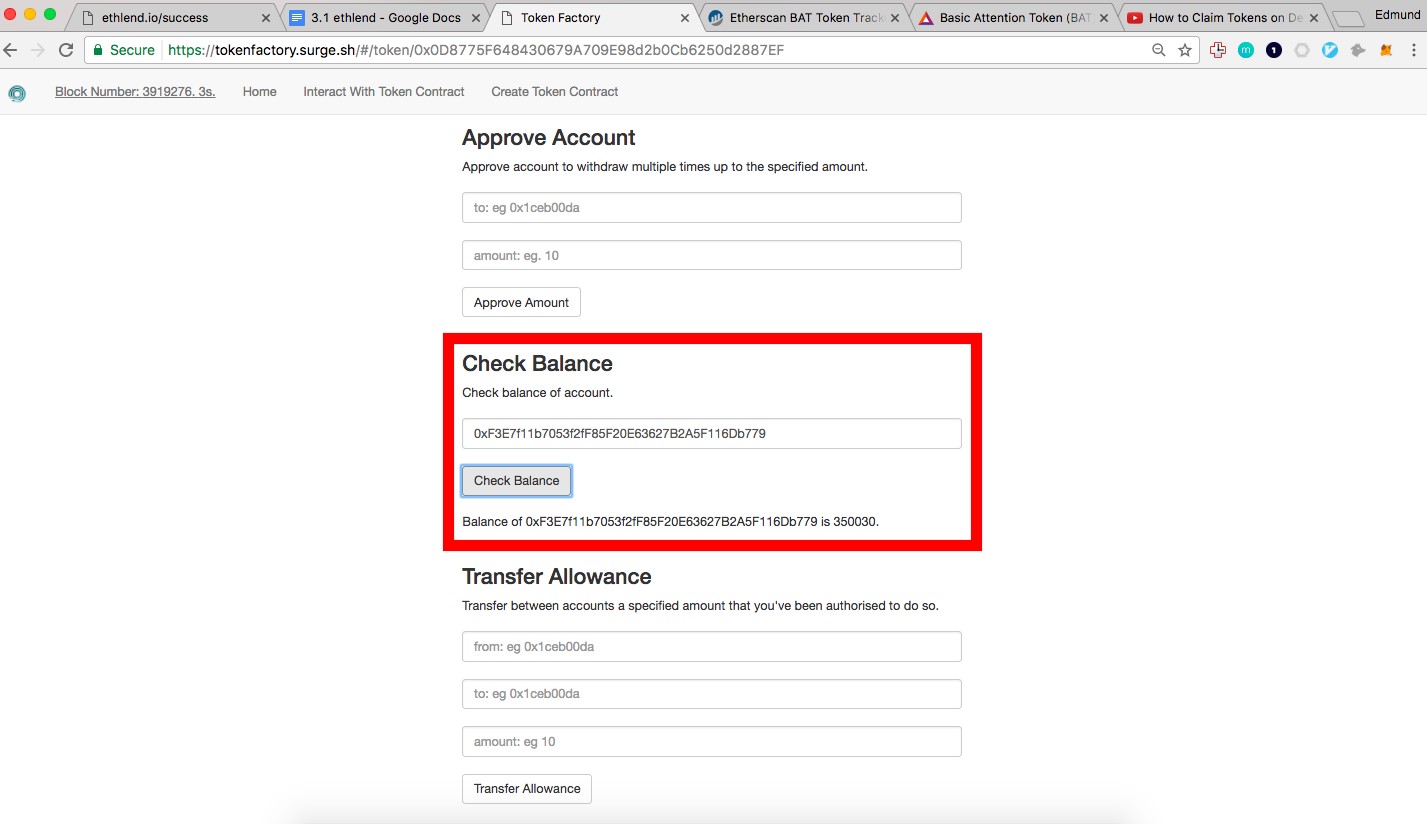Click the dark circle '1' extension icon
This screenshot has height=824, width=1427.
[1274, 50]
